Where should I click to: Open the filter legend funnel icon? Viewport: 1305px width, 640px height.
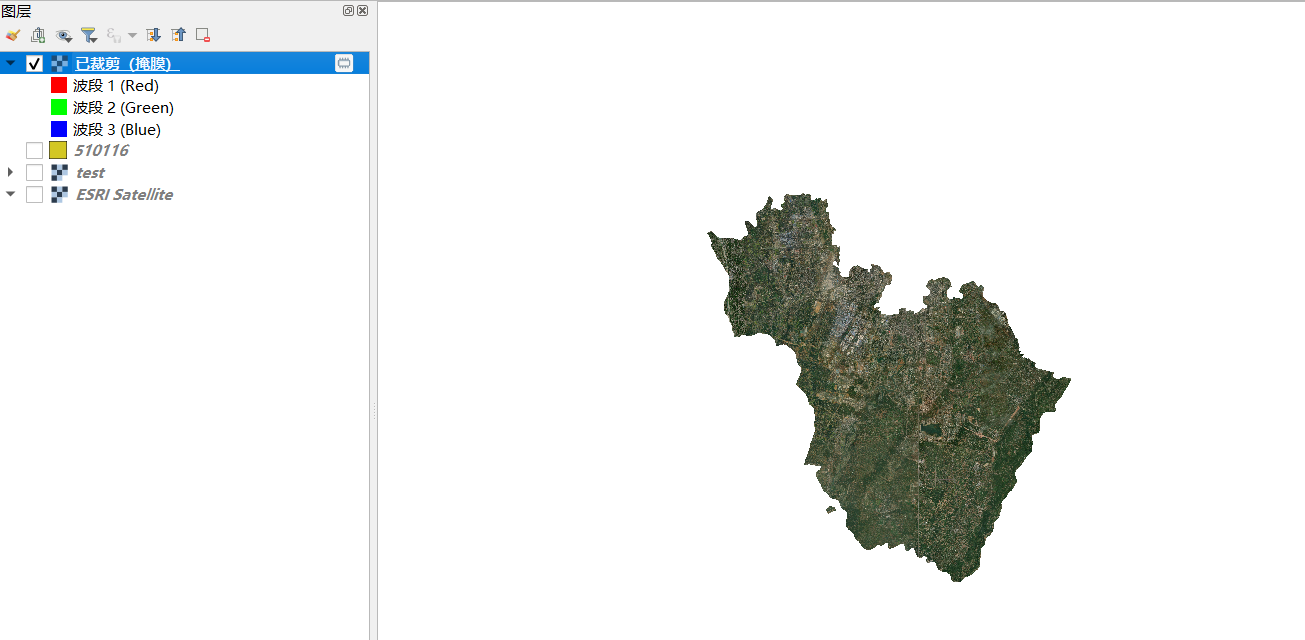(x=89, y=35)
